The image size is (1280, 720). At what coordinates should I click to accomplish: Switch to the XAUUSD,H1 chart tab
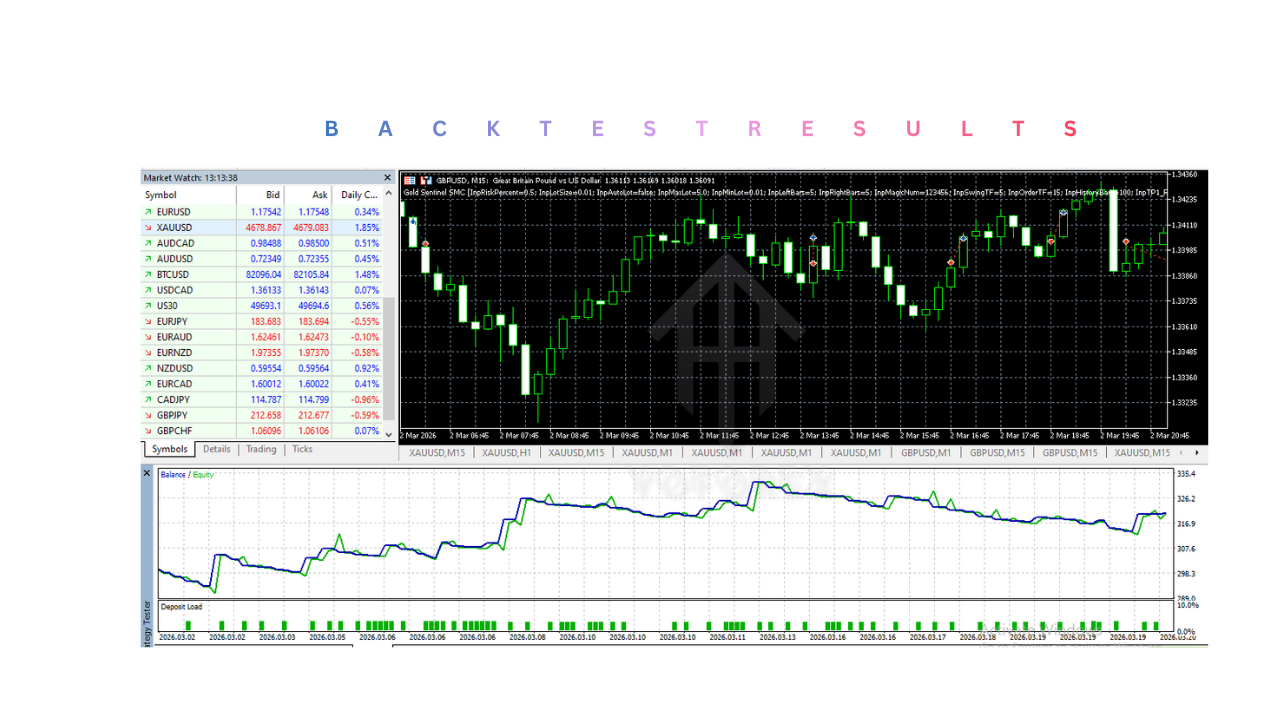tap(505, 453)
